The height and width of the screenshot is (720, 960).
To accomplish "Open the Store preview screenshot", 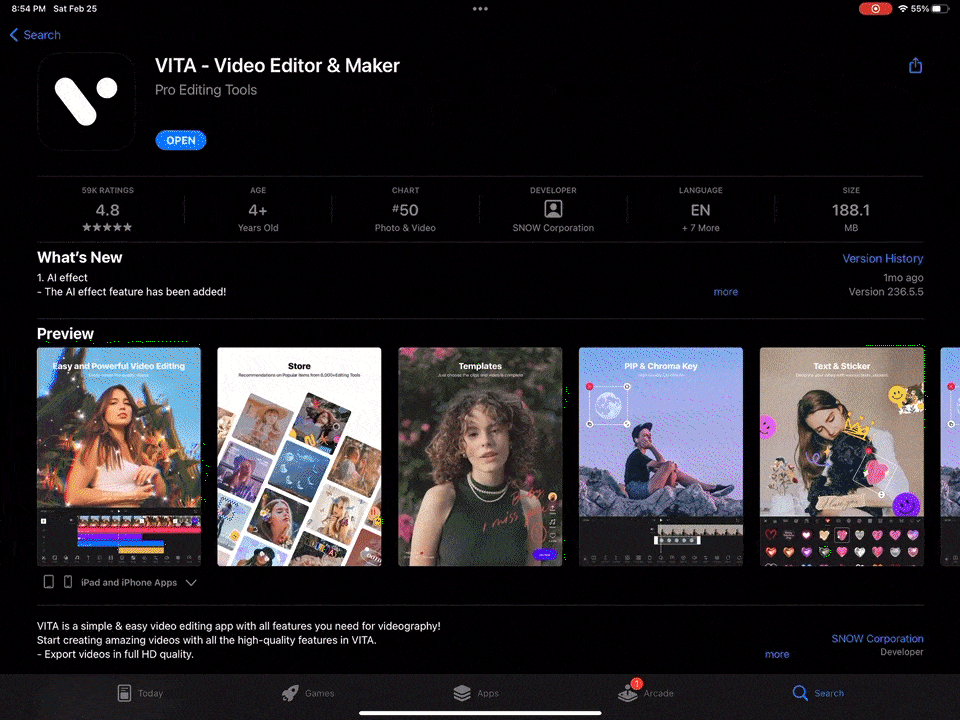I will [x=299, y=457].
